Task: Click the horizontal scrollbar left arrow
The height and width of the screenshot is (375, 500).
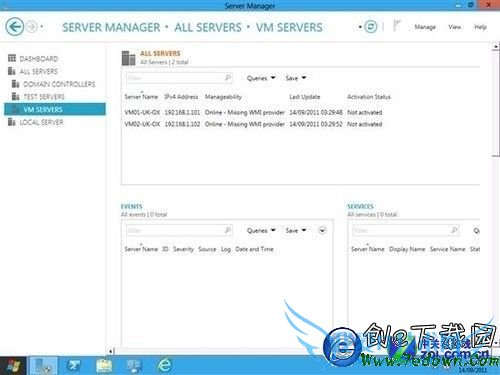Action: (x=111, y=351)
